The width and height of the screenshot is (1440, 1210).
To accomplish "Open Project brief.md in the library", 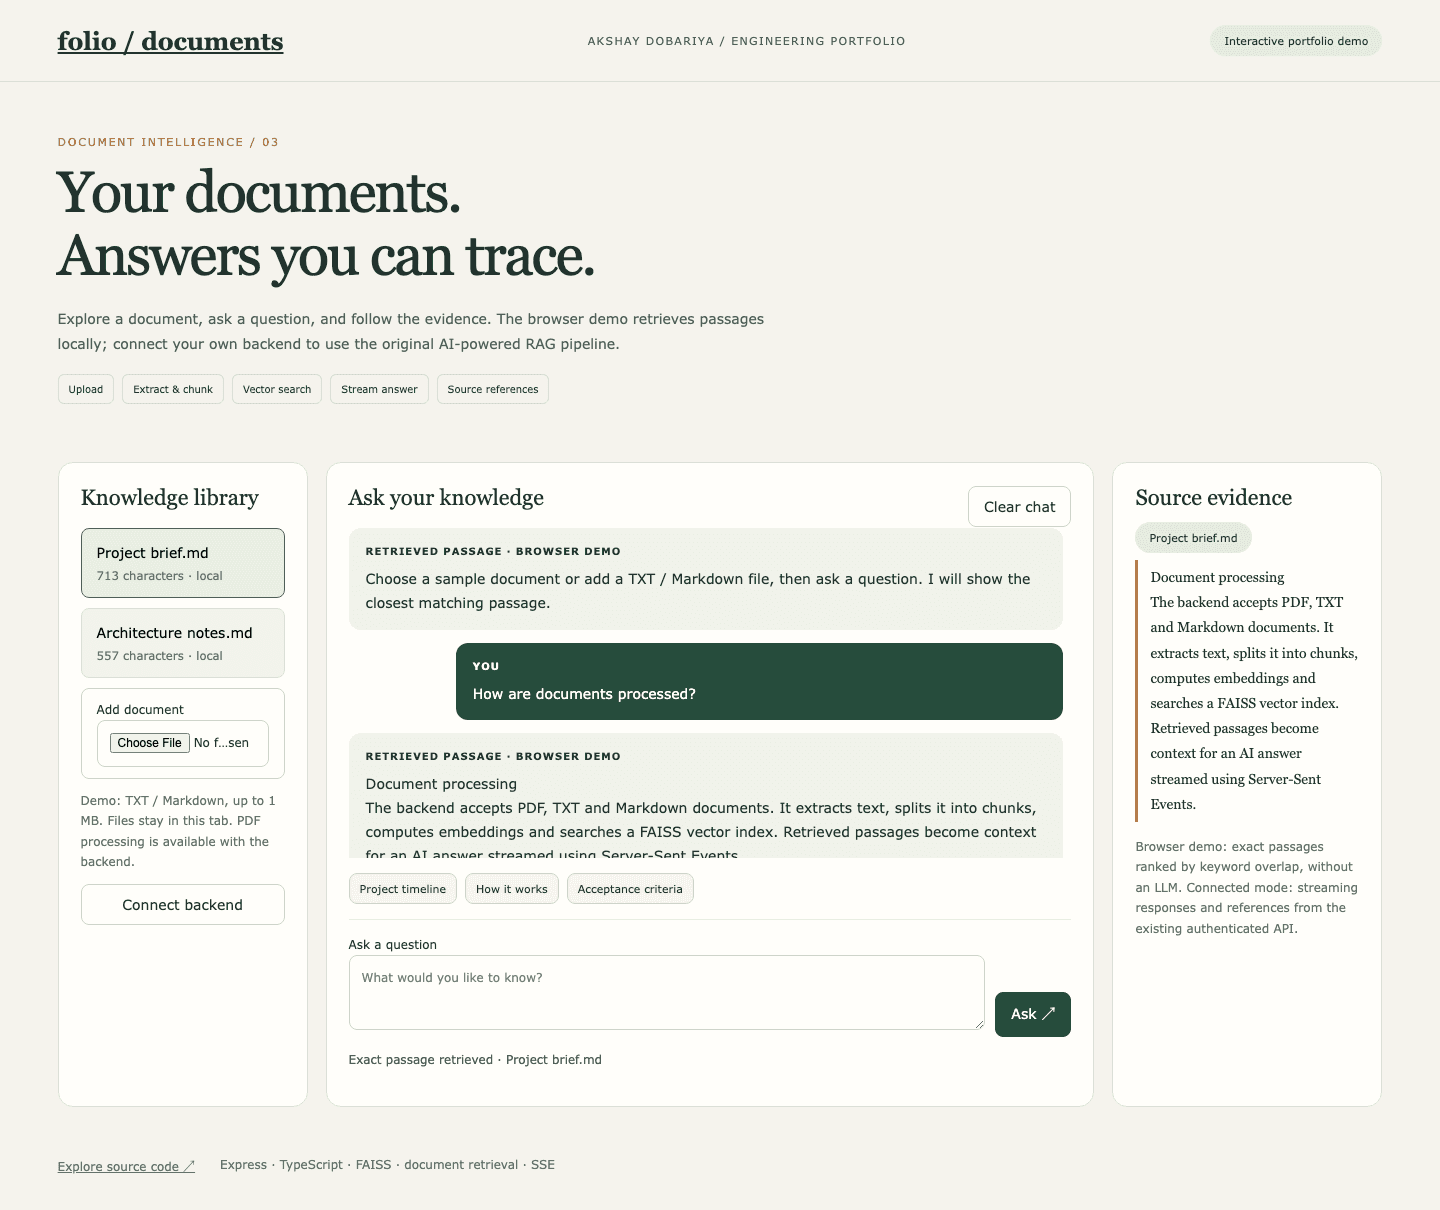I will pos(183,563).
